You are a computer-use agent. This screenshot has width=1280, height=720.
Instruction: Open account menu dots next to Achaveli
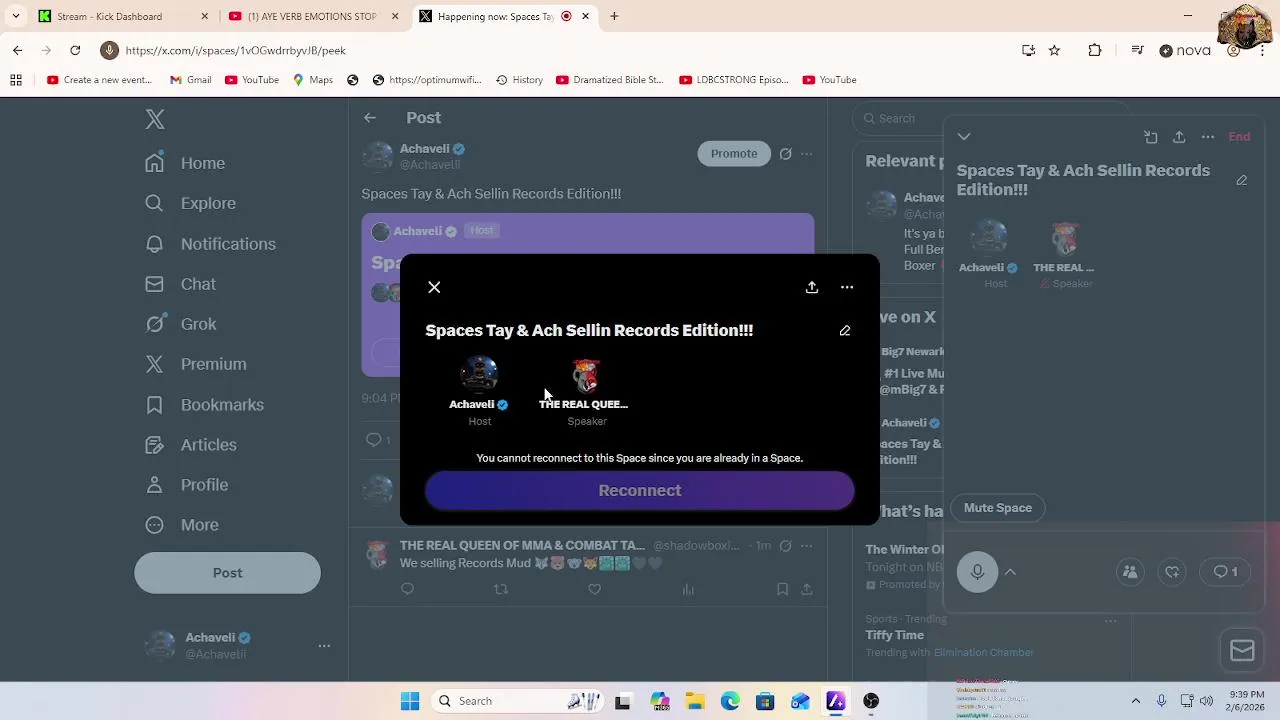tap(324, 646)
